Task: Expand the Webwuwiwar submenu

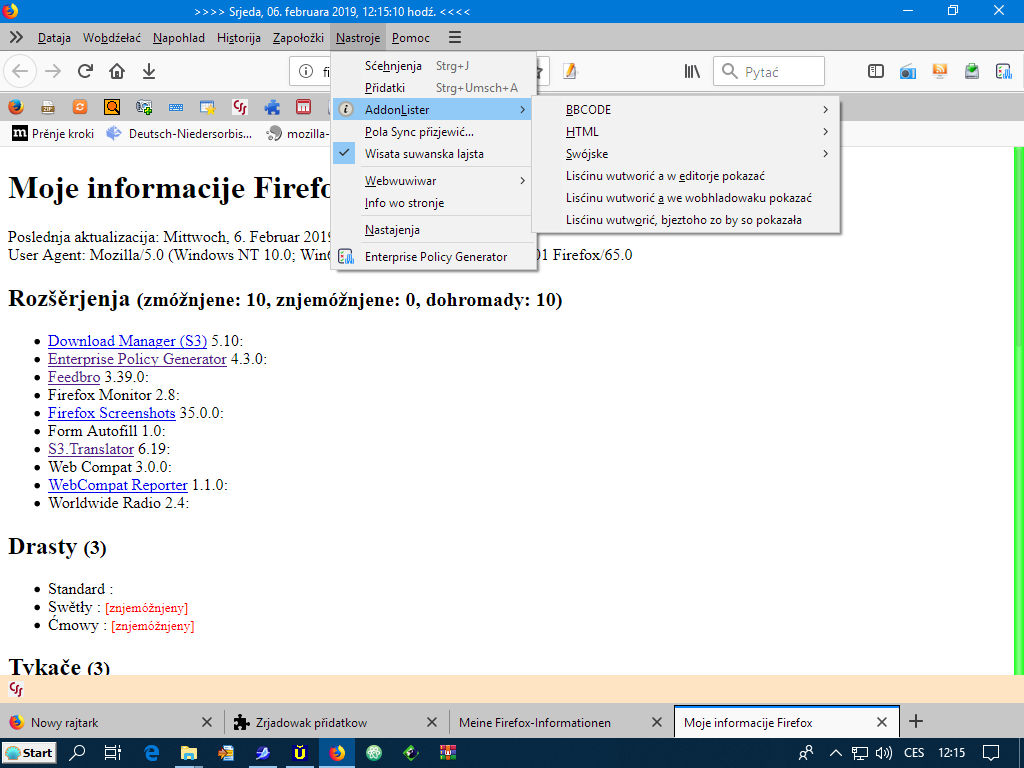Action: (434, 181)
